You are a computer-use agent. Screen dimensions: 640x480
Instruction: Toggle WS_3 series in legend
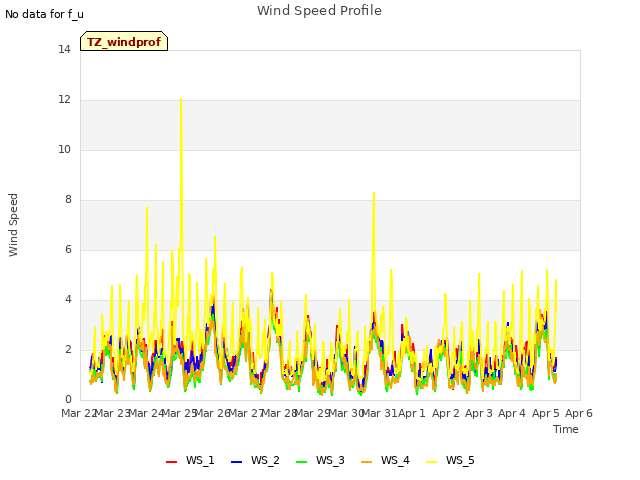coord(320,460)
